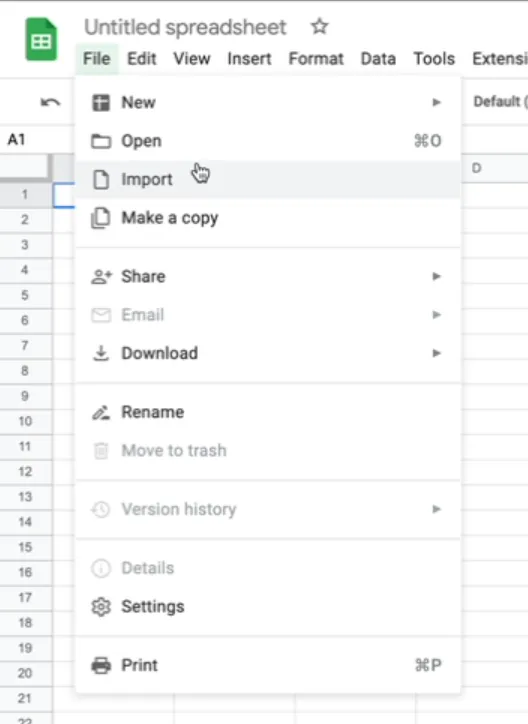This screenshot has height=724, width=528.
Task: Expand the New submenu arrow
Action: pyautogui.click(x=436, y=102)
